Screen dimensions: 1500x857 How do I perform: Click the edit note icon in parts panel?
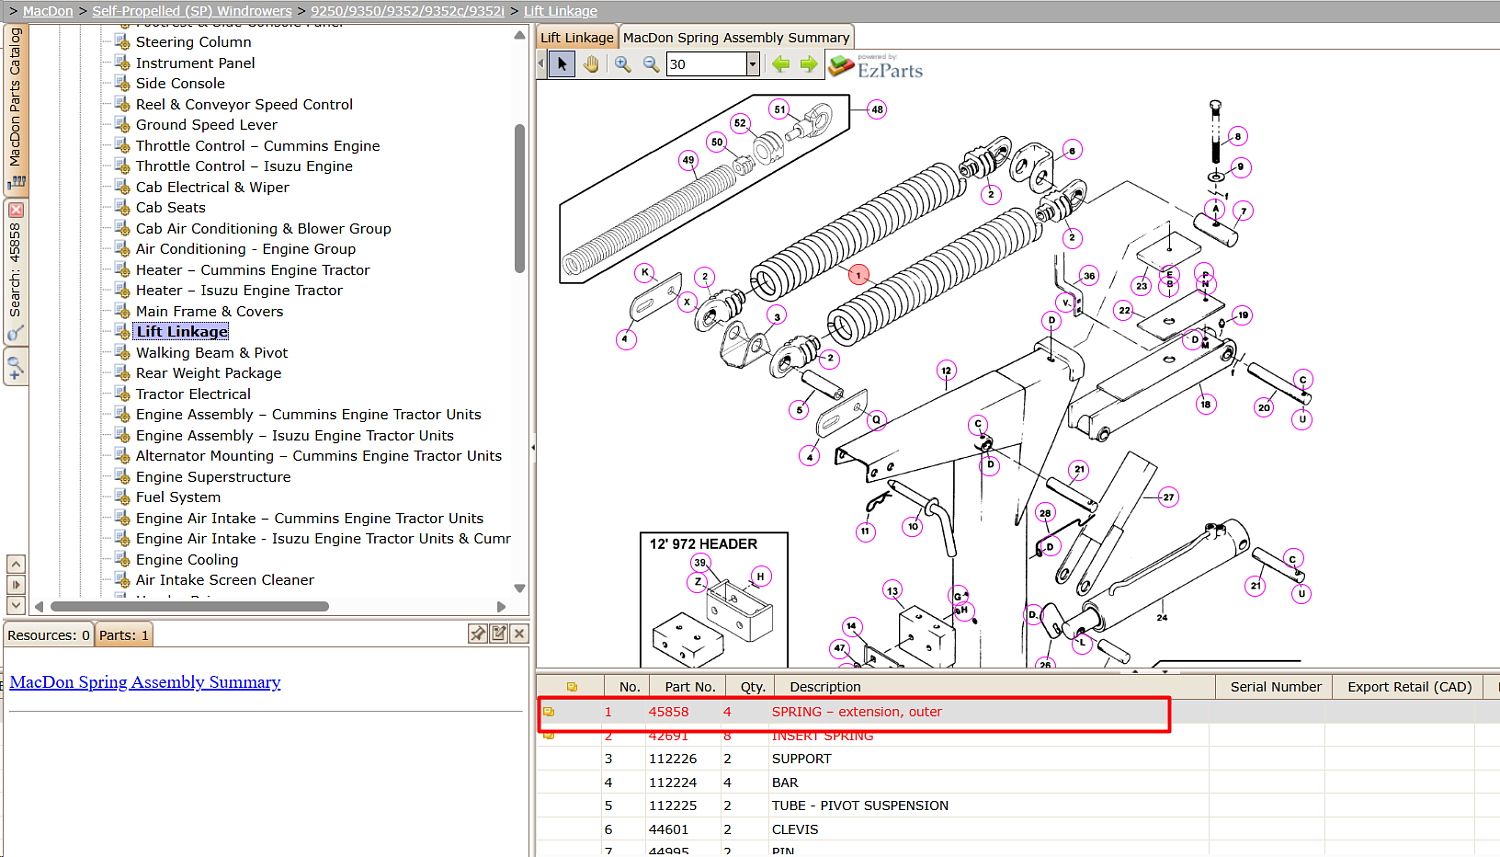(499, 634)
